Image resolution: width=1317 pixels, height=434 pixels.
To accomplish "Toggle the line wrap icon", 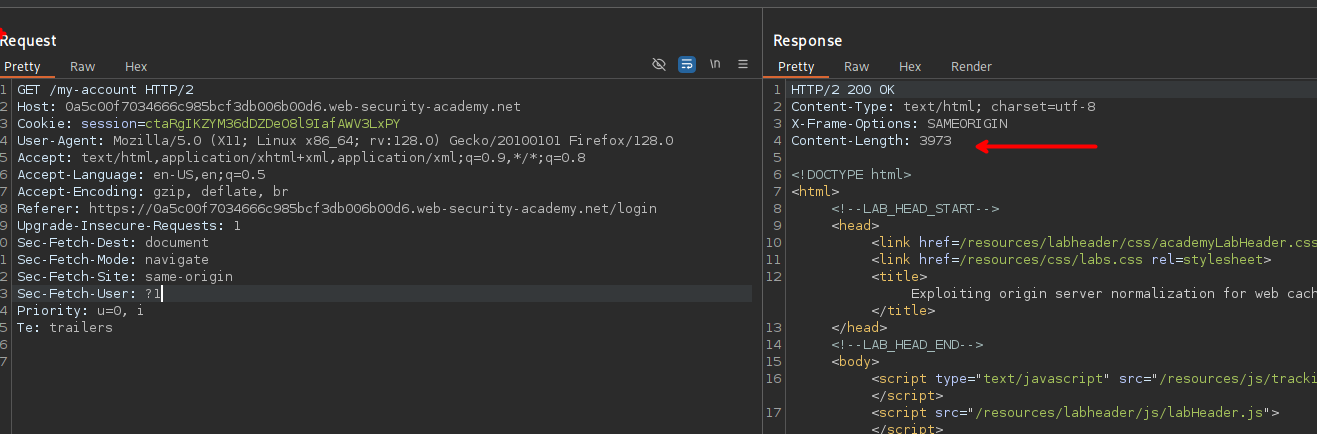I will click(x=687, y=64).
